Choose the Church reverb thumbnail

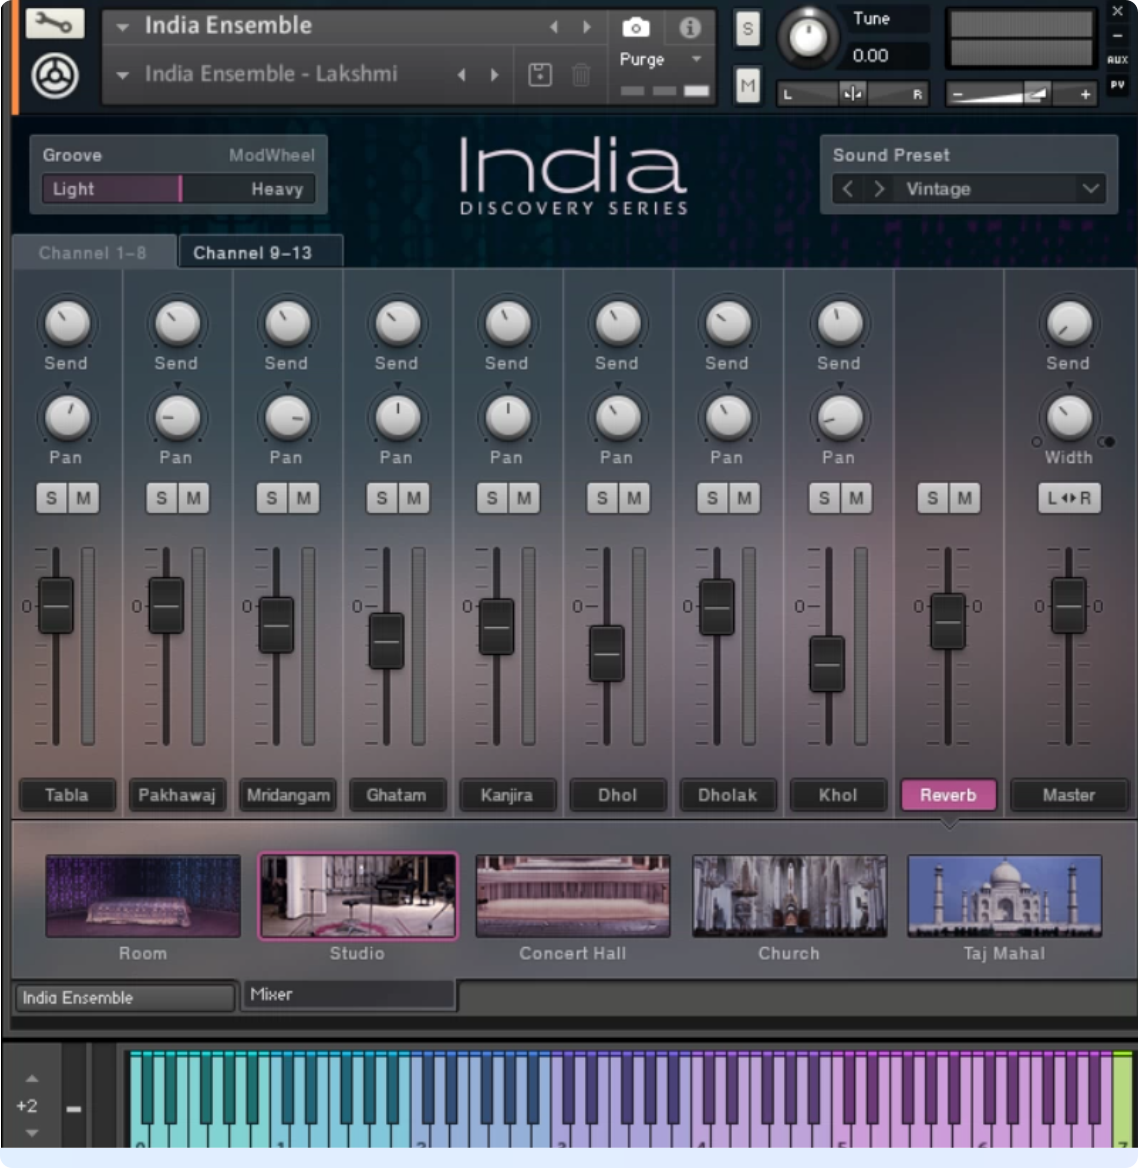[x=789, y=895]
